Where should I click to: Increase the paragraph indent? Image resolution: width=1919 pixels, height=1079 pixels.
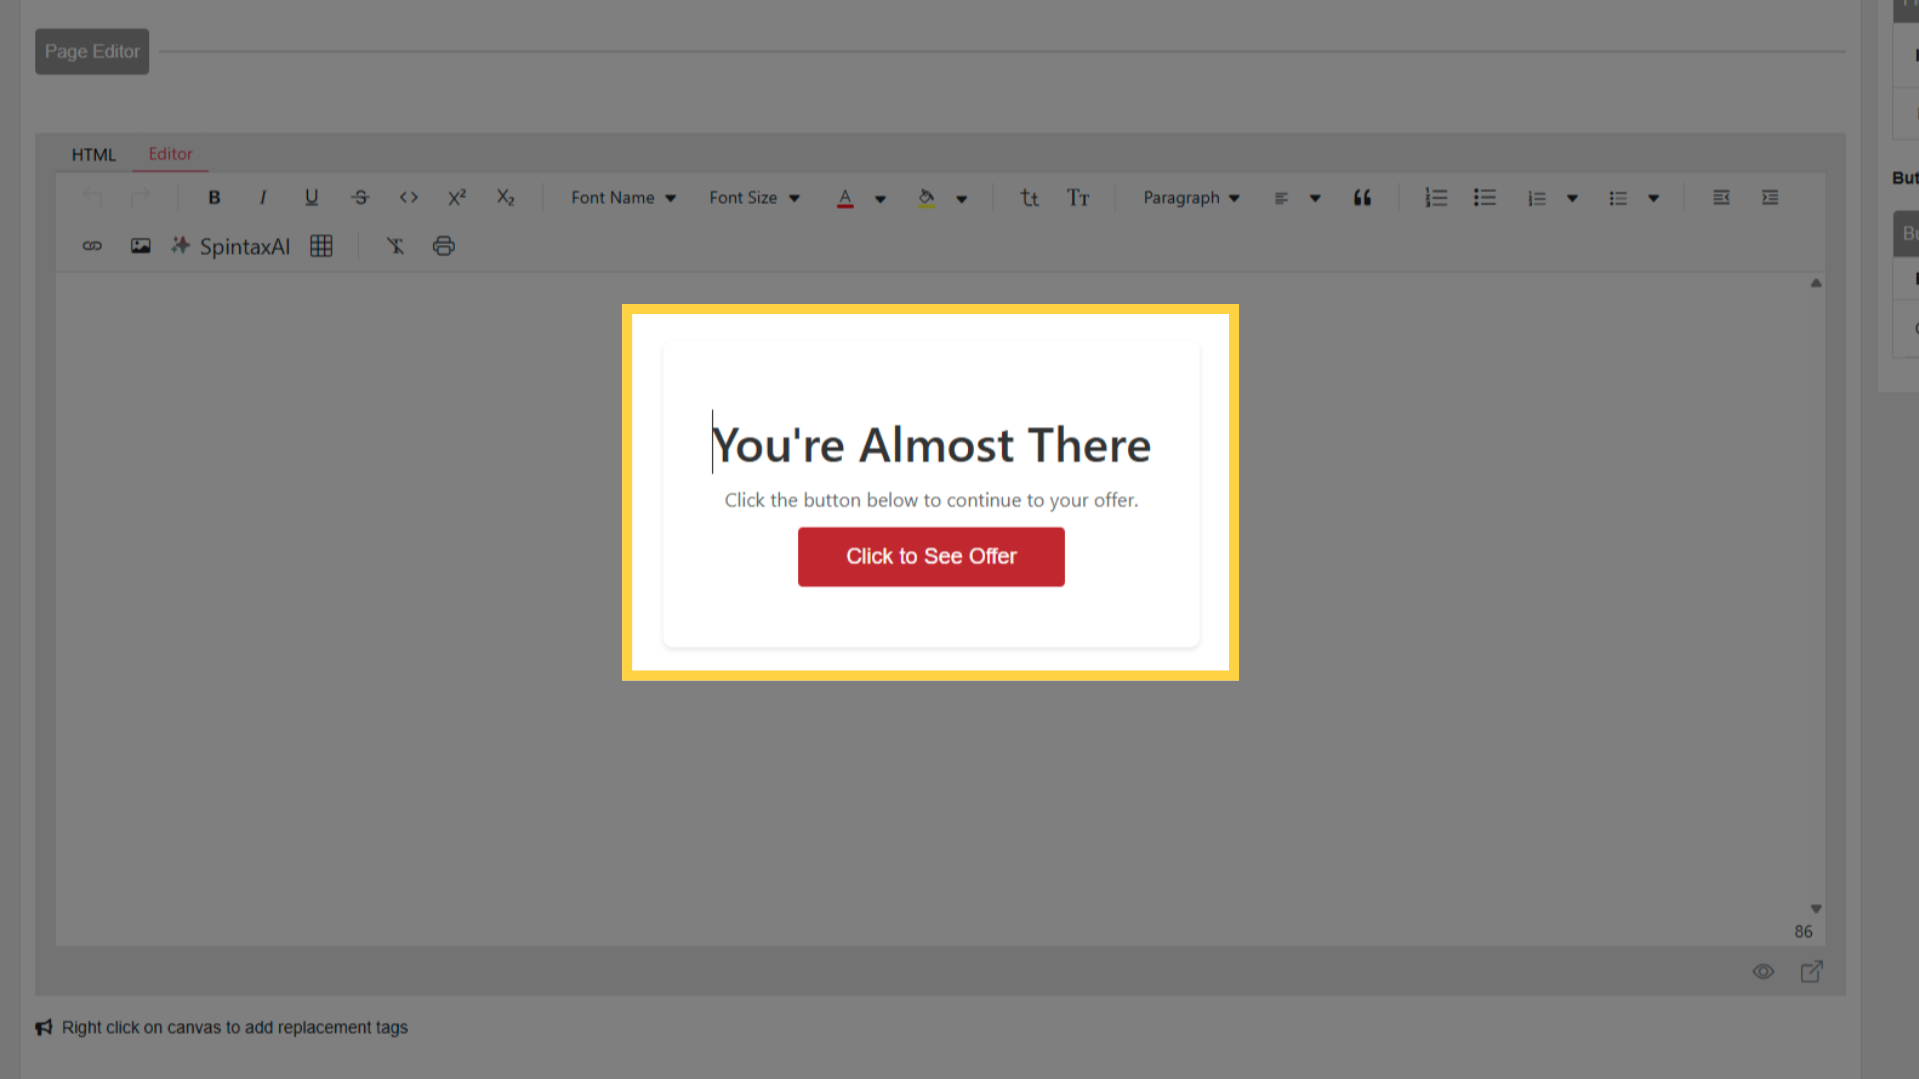tap(1770, 198)
